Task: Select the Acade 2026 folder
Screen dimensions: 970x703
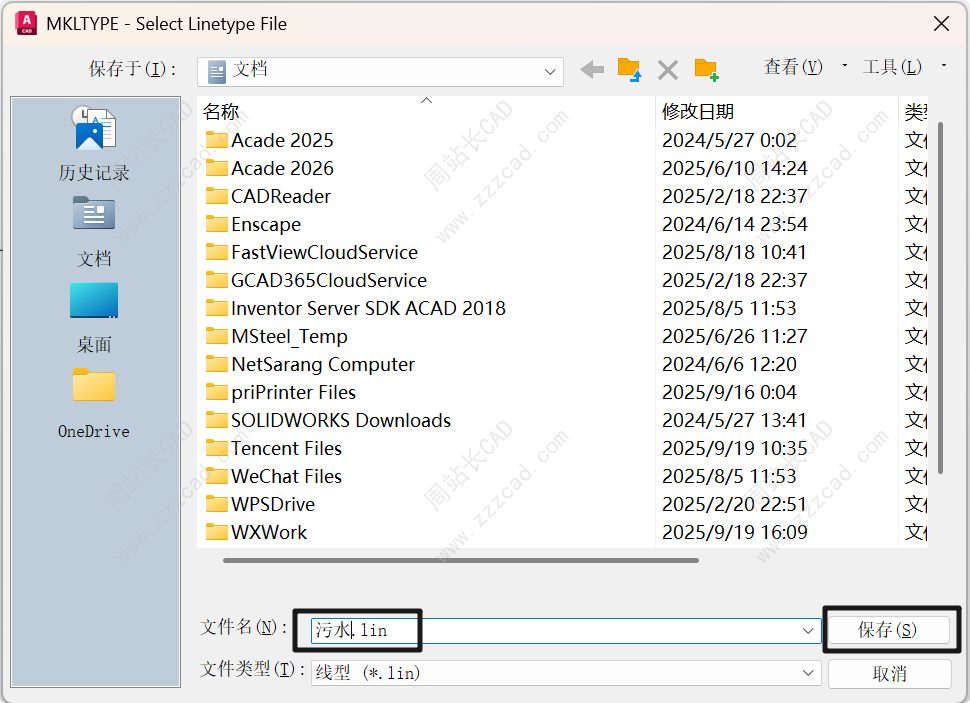Action: tap(282, 168)
